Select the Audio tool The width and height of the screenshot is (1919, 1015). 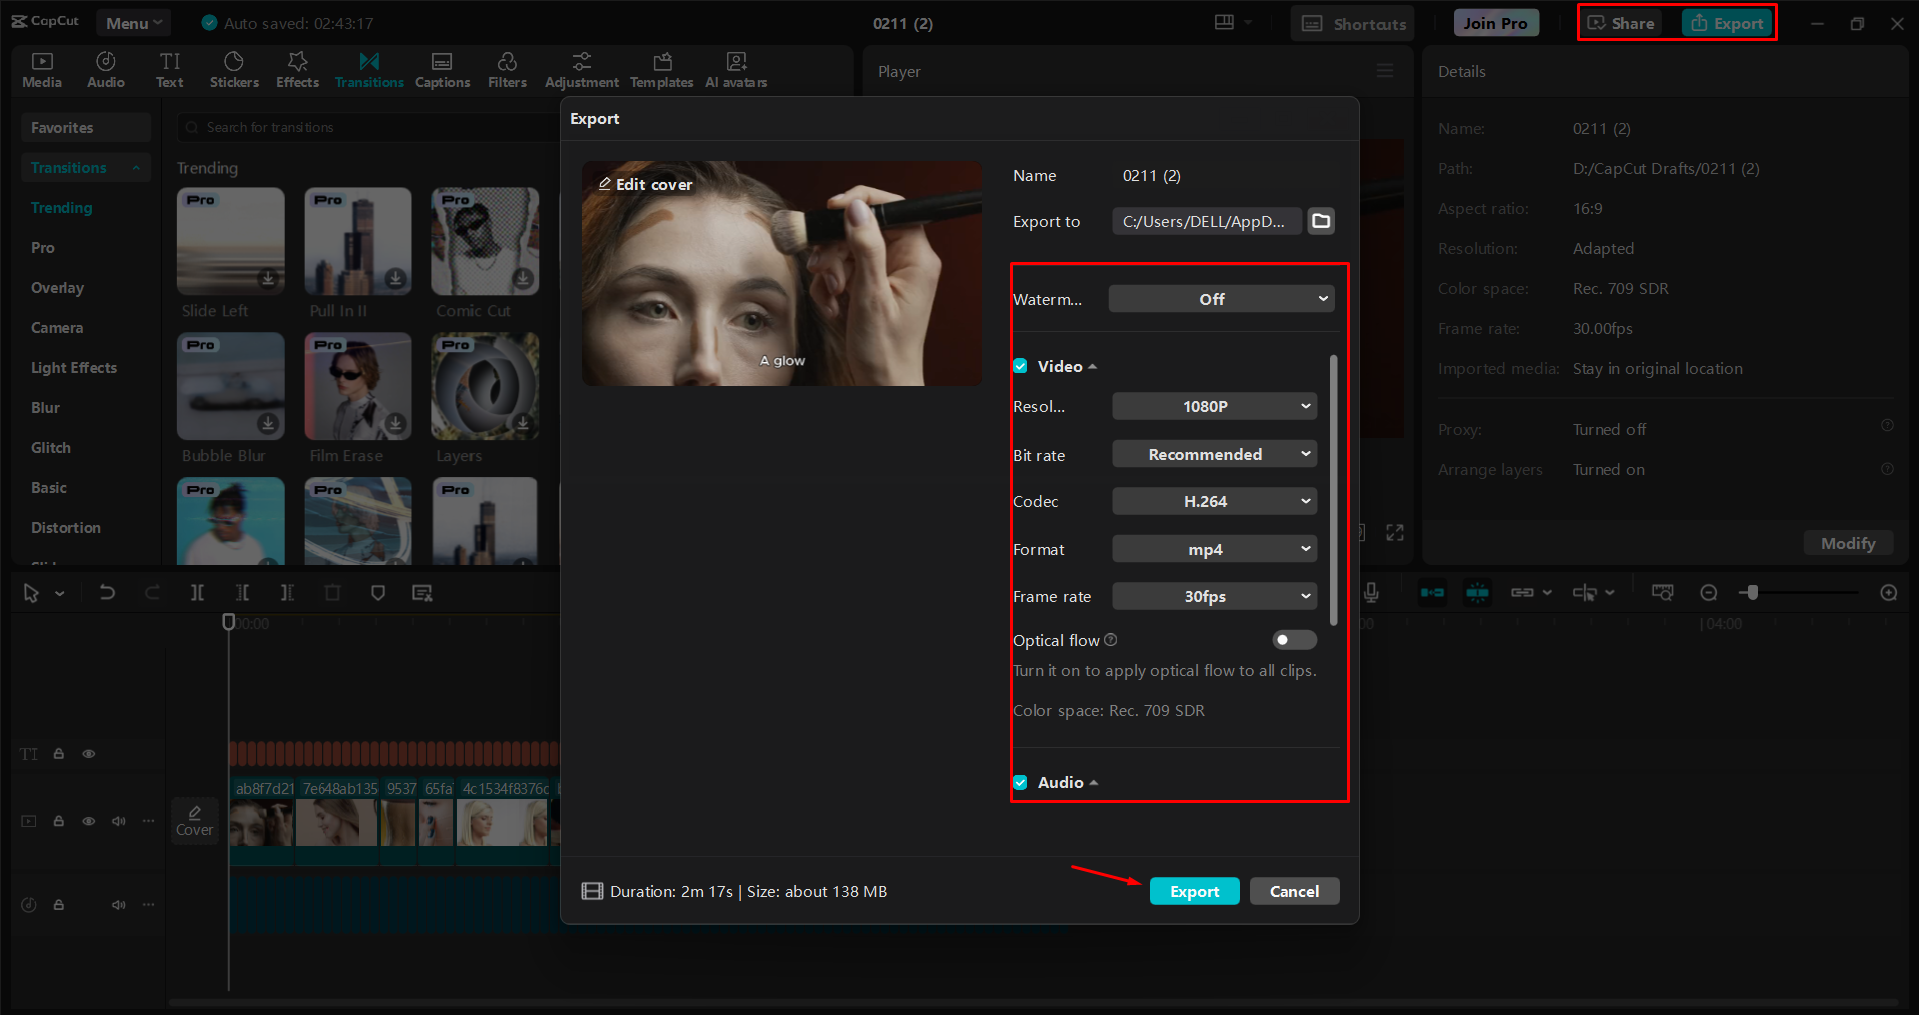tap(105, 69)
